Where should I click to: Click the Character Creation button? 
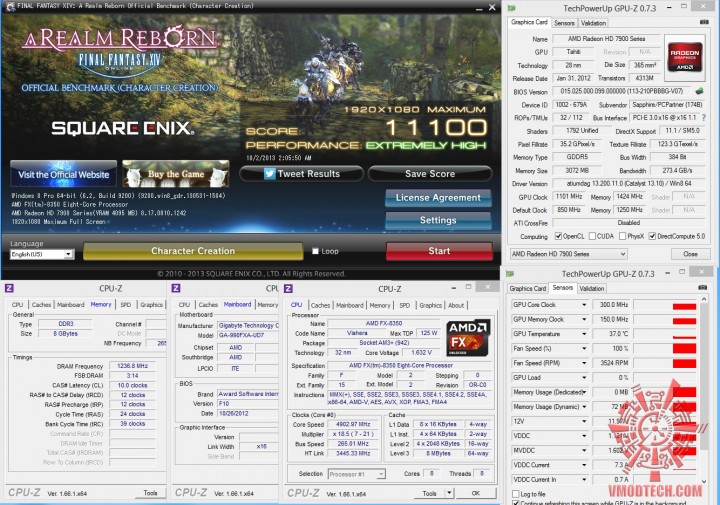tap(193, 251)
